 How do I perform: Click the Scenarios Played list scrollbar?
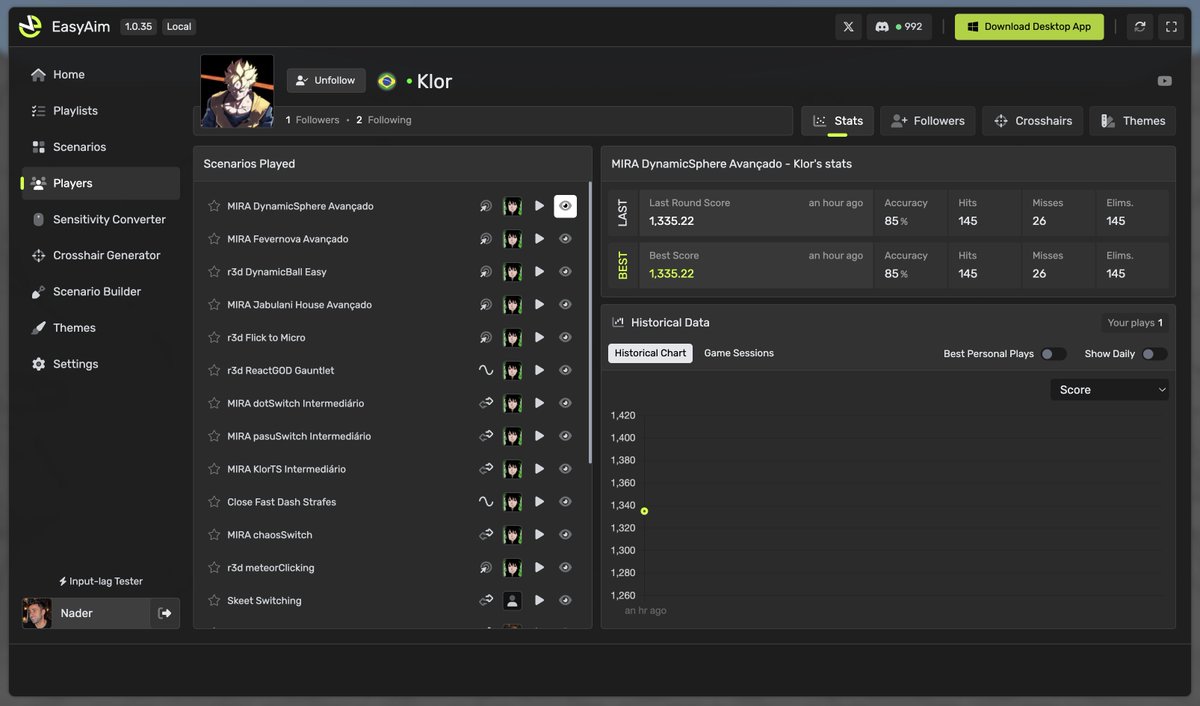[x=590, y=322]
